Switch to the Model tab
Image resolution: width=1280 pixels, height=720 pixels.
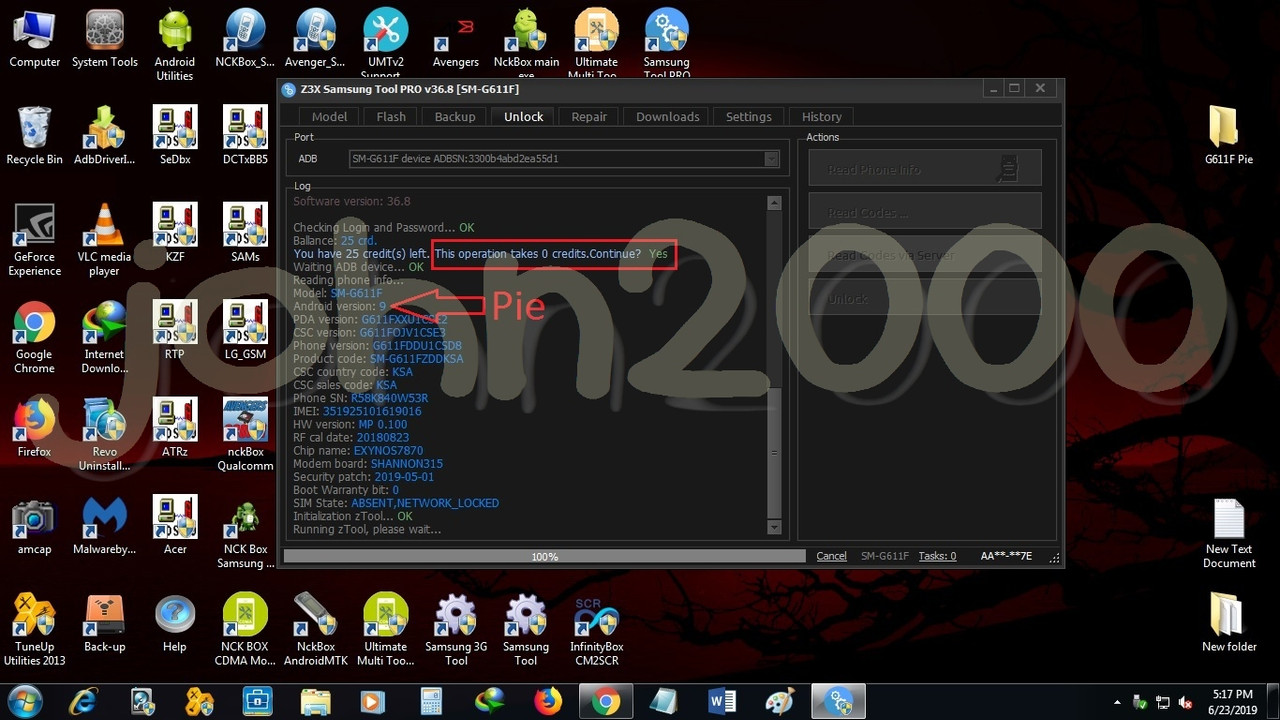(329, 116)
